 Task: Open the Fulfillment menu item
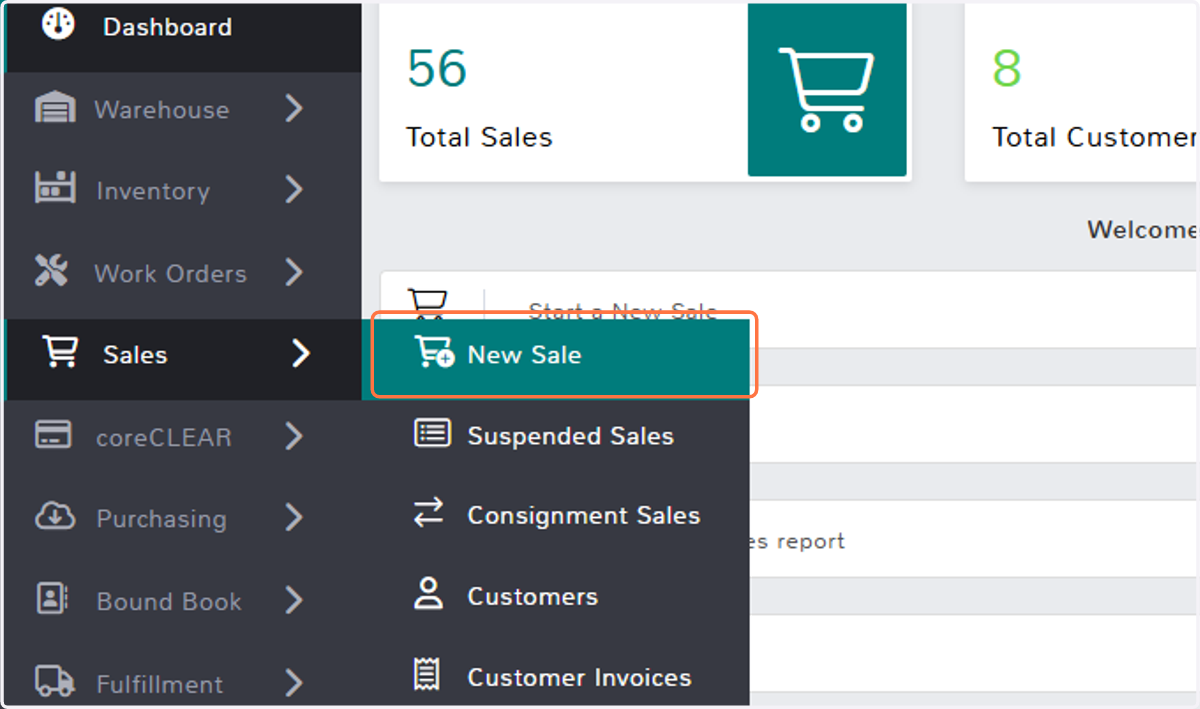183,684
